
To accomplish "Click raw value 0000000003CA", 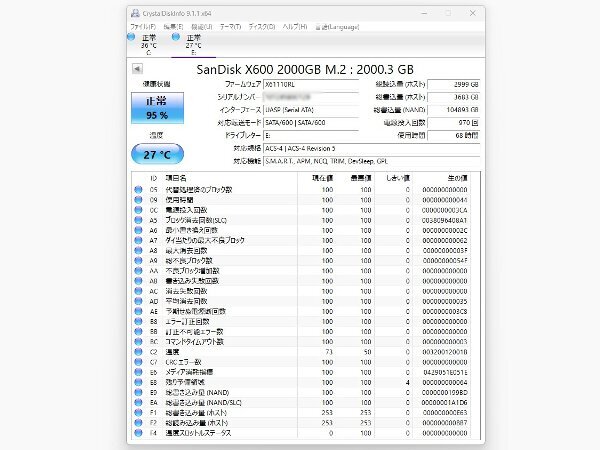I will tap(444, 210).
